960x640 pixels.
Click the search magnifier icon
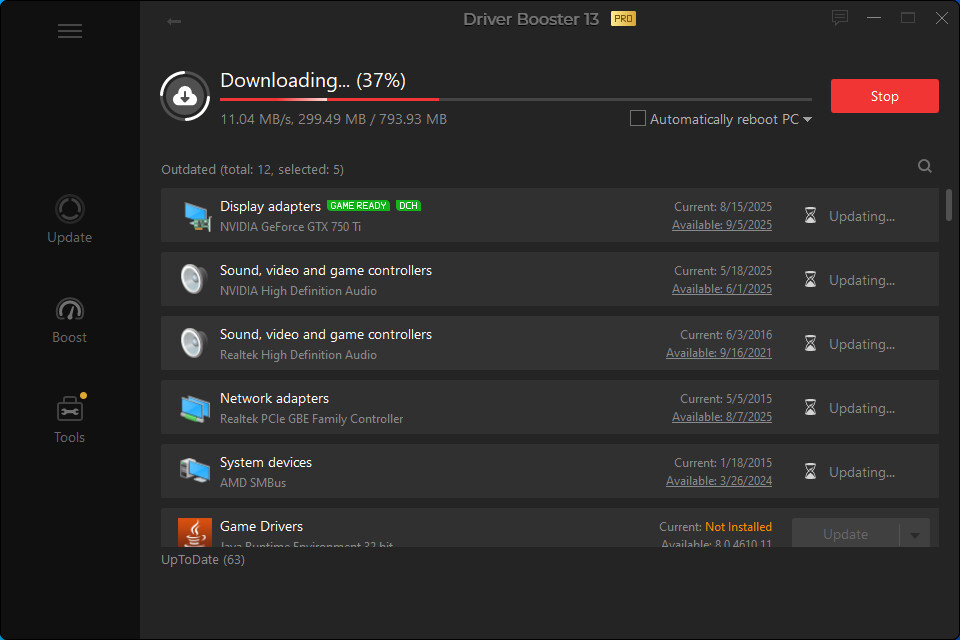click(x=924, y=165)
